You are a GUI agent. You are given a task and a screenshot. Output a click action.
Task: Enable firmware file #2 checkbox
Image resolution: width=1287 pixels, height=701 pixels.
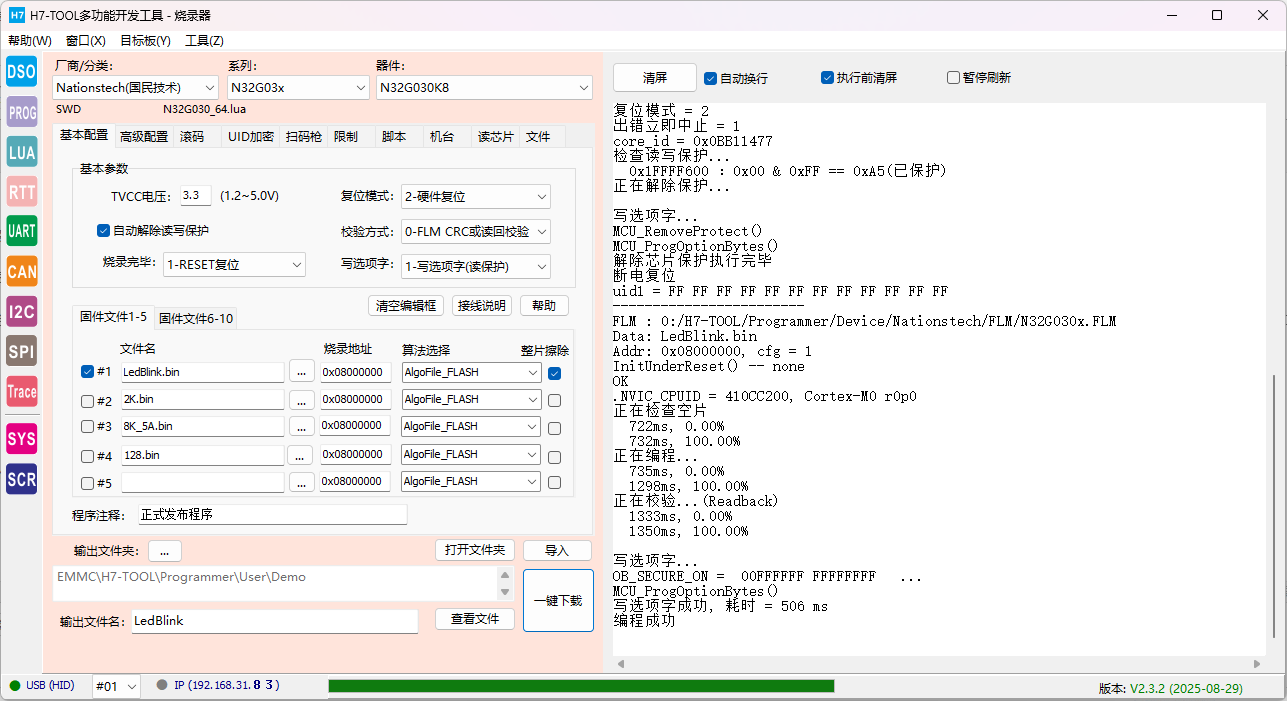88,400
